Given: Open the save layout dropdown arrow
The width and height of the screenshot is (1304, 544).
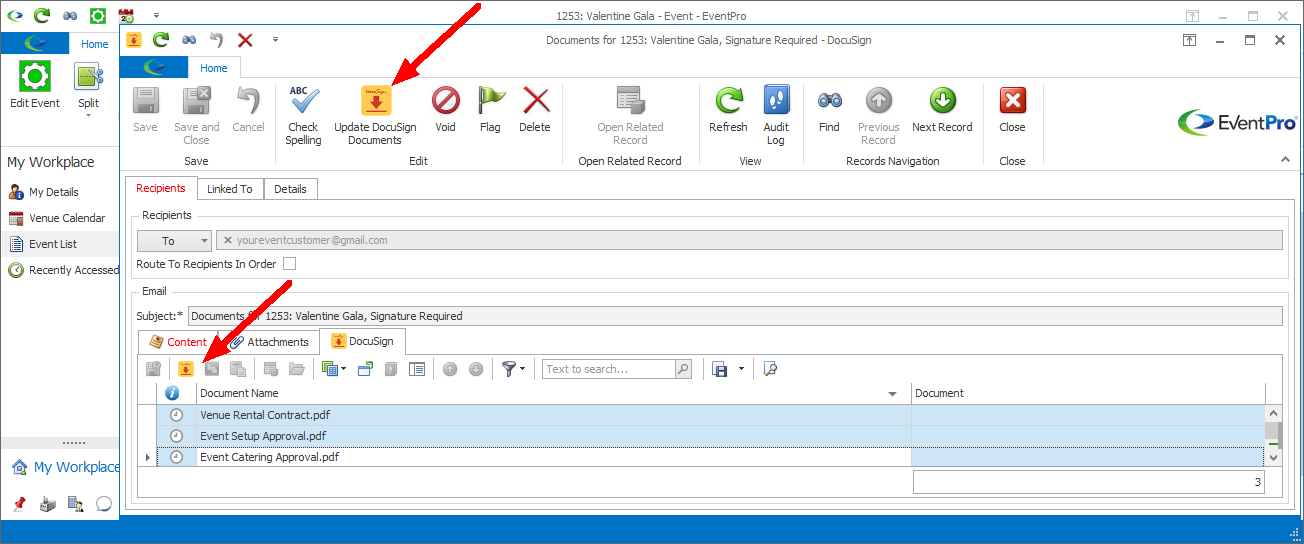Looking at the screenshot, I should (x=741, y=369).
